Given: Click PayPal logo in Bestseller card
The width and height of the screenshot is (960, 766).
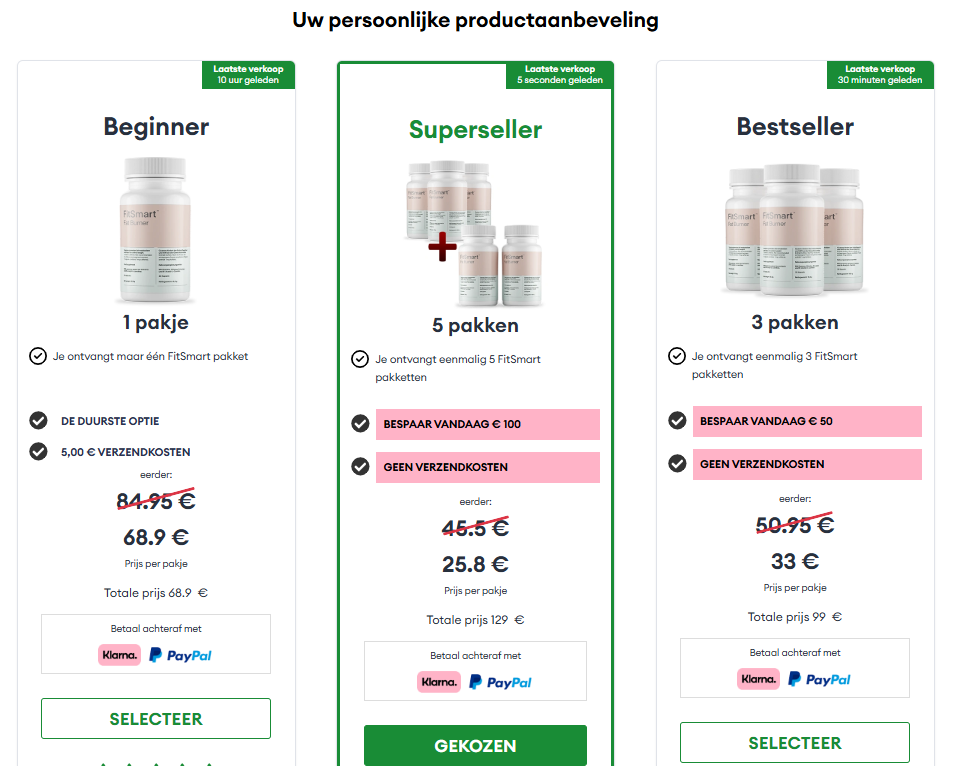Looking at the screenshot, I should (819, 679).
